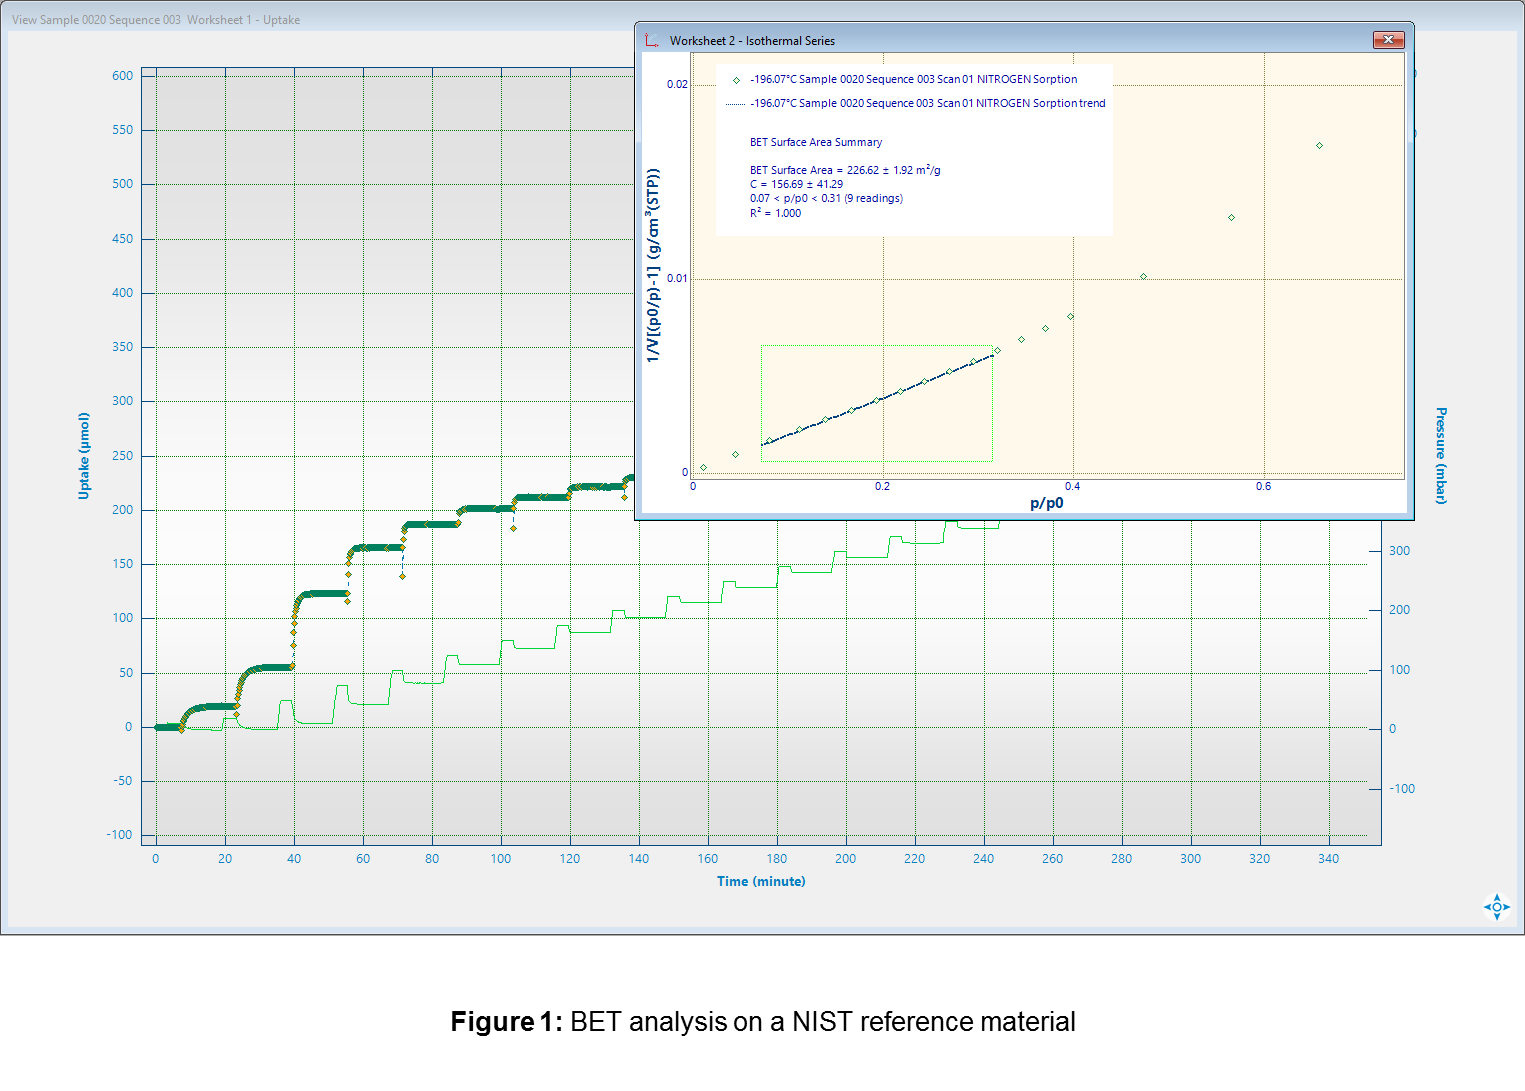Click the BET data point just below 0.01
This screenshot has height=1091, width=1525.
point(1143,277)
